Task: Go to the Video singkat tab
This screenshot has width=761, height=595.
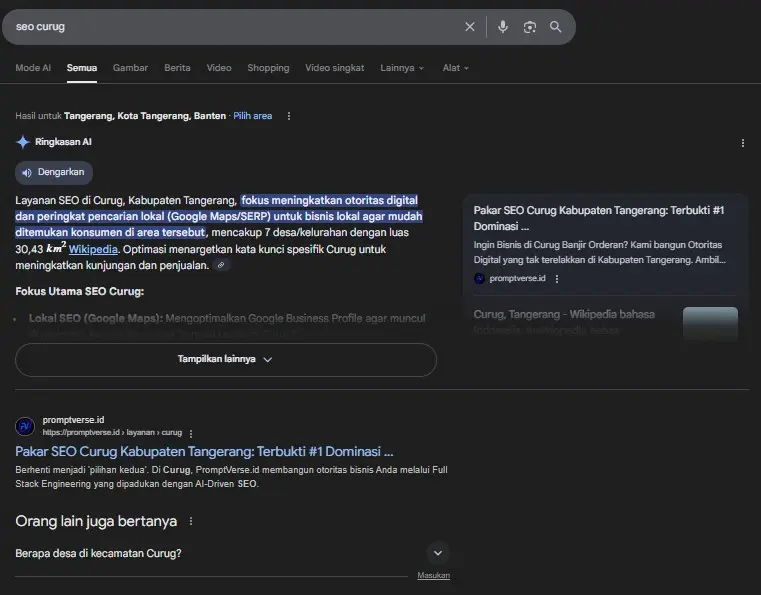Action: coord(334,68)
